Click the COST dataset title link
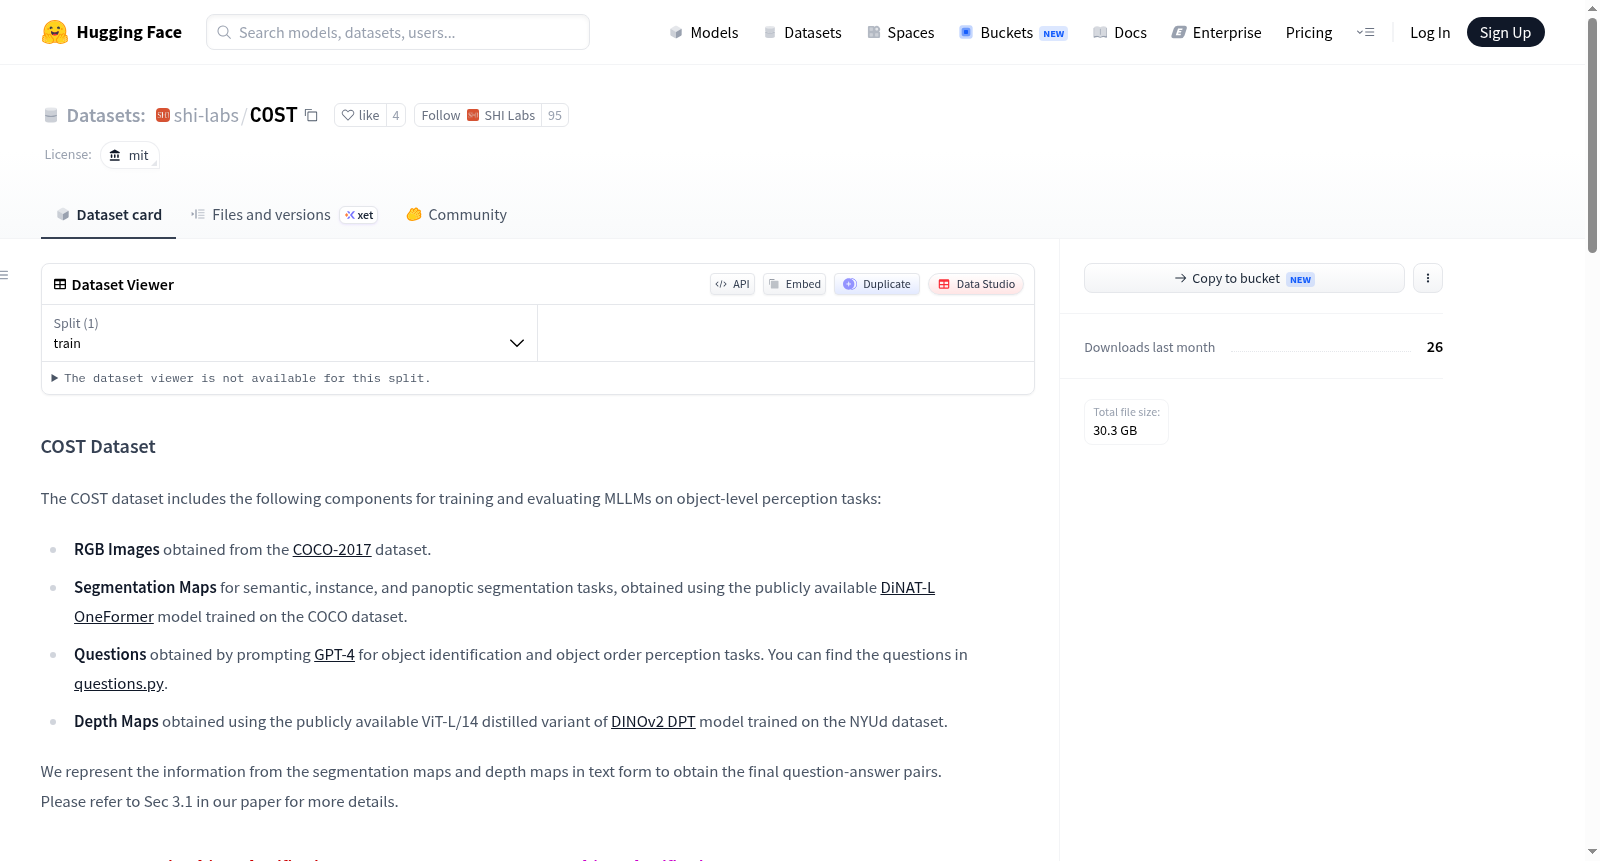The width and height of the screenshot is (1600, 861). point(273,115)
